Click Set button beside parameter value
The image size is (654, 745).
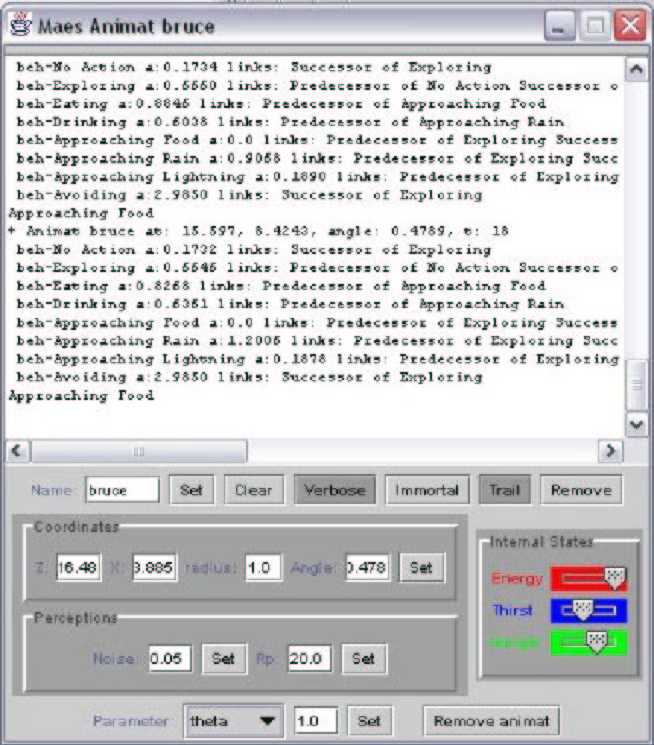[369, 721]
